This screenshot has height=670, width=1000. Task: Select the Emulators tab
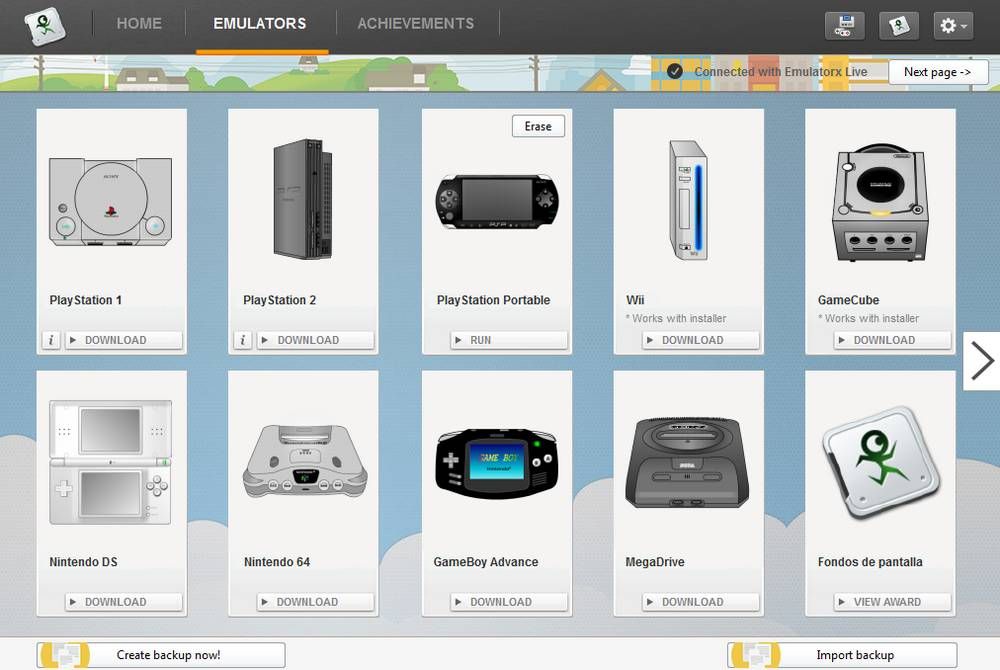[x=260, y=24]
